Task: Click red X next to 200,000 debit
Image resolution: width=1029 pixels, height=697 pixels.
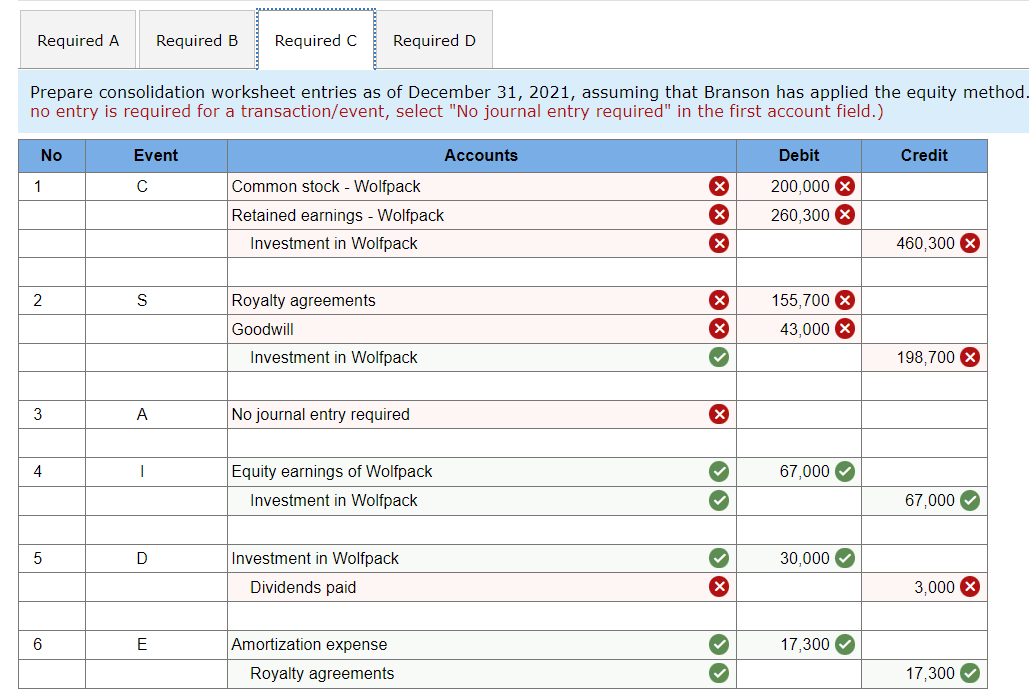Action: tap(845, 186)
